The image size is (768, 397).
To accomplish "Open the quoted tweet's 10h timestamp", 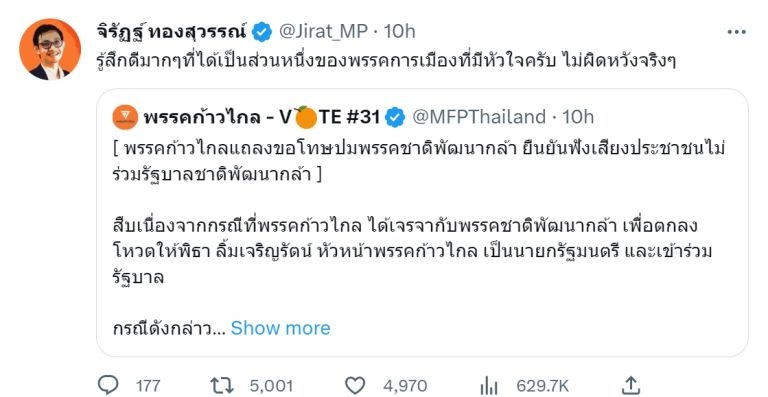I will point(578,117).
